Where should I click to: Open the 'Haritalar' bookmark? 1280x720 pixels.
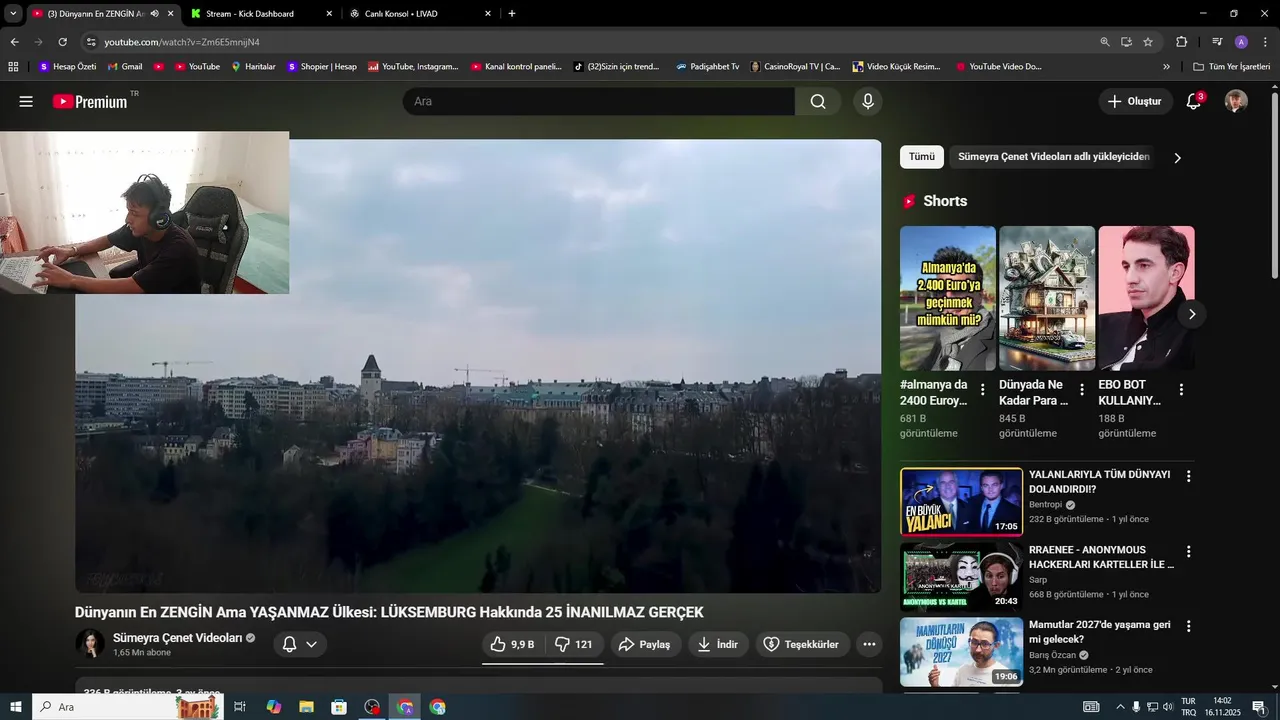pyautogui.click(x=253, y=67)
